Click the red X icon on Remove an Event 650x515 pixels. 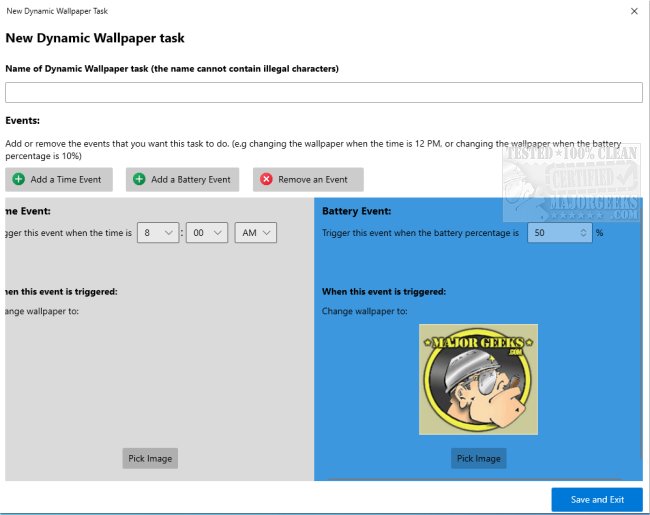(x=266, y=179)
